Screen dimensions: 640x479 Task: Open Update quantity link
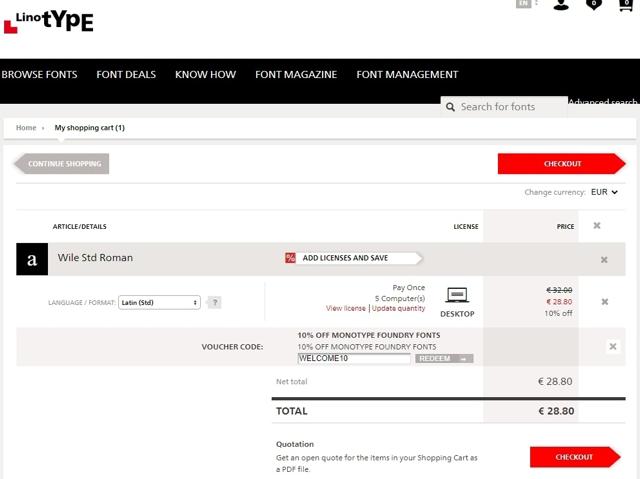click(398, 308)
